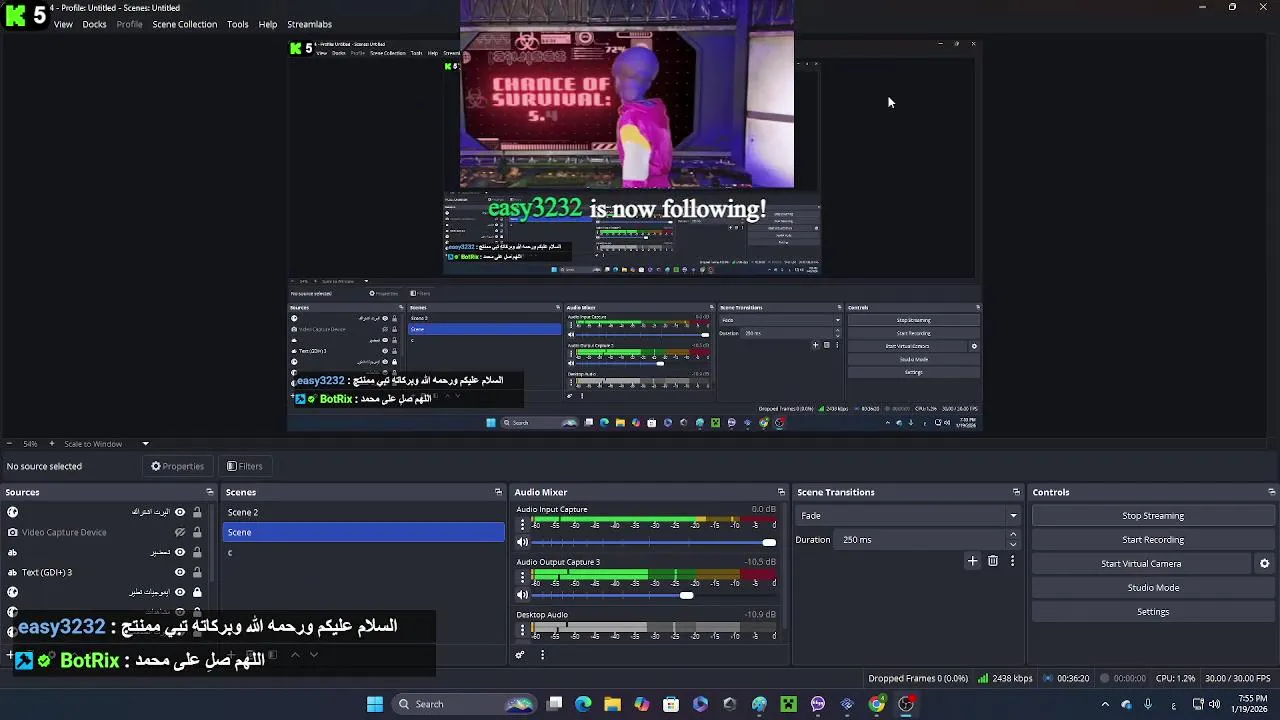The image size is (1280, 720).
Task: Unlock the fifth source row's lock
Action: point(197,592)
